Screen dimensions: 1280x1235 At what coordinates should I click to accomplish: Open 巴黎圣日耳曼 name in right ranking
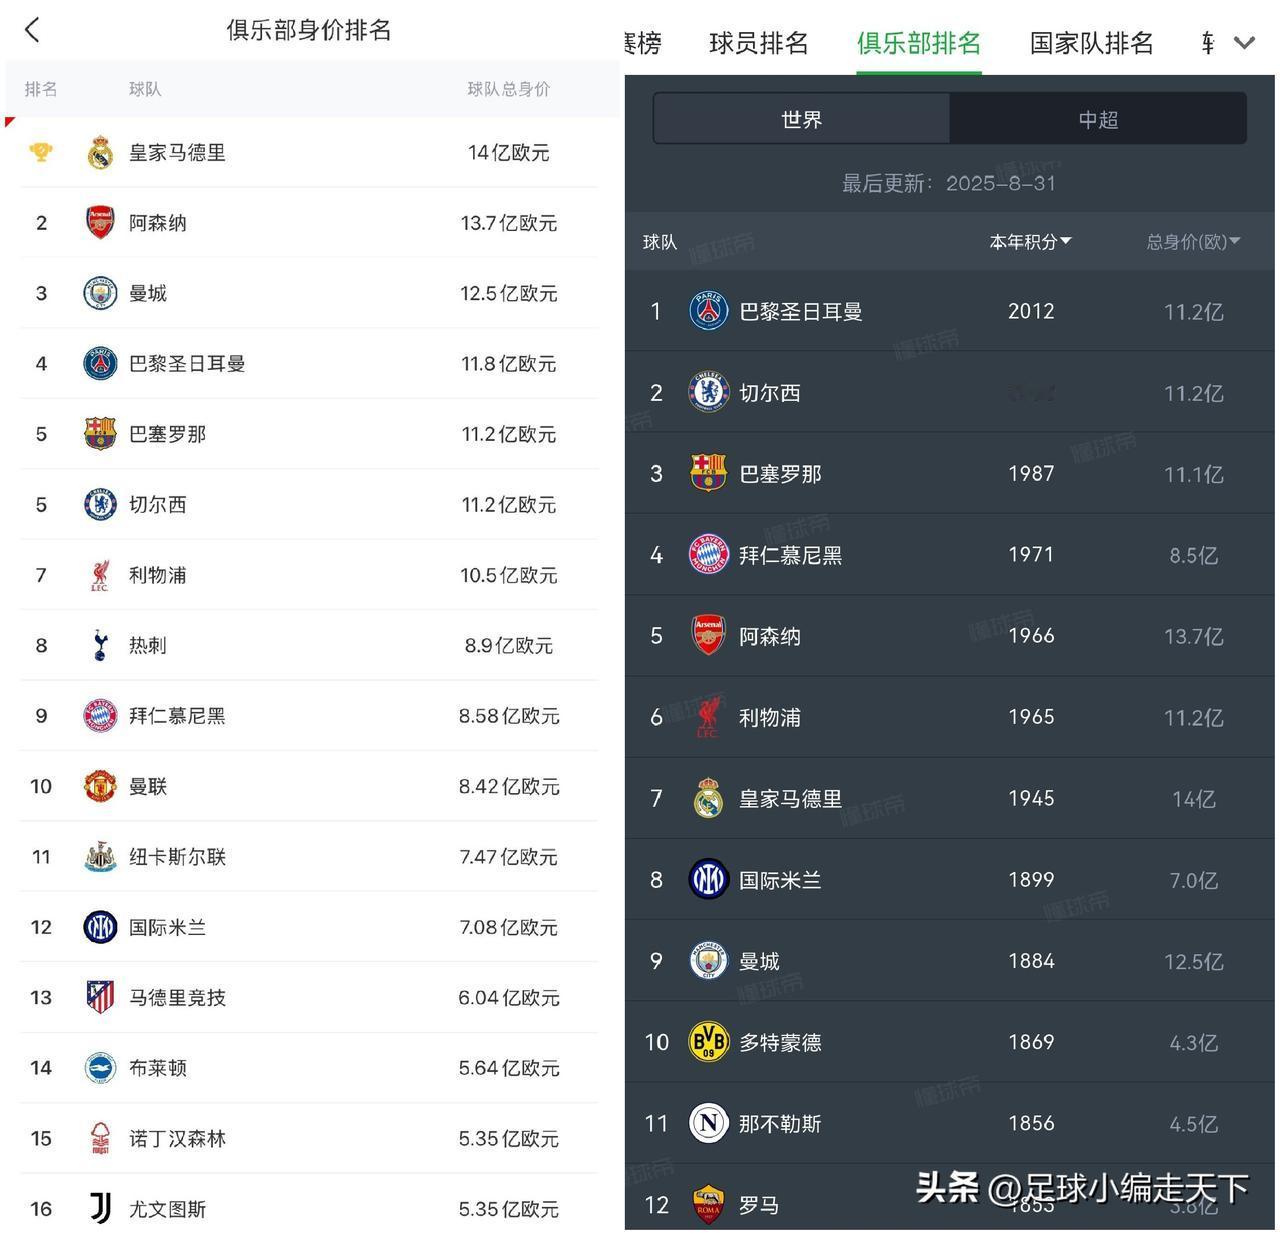(801, 311)
